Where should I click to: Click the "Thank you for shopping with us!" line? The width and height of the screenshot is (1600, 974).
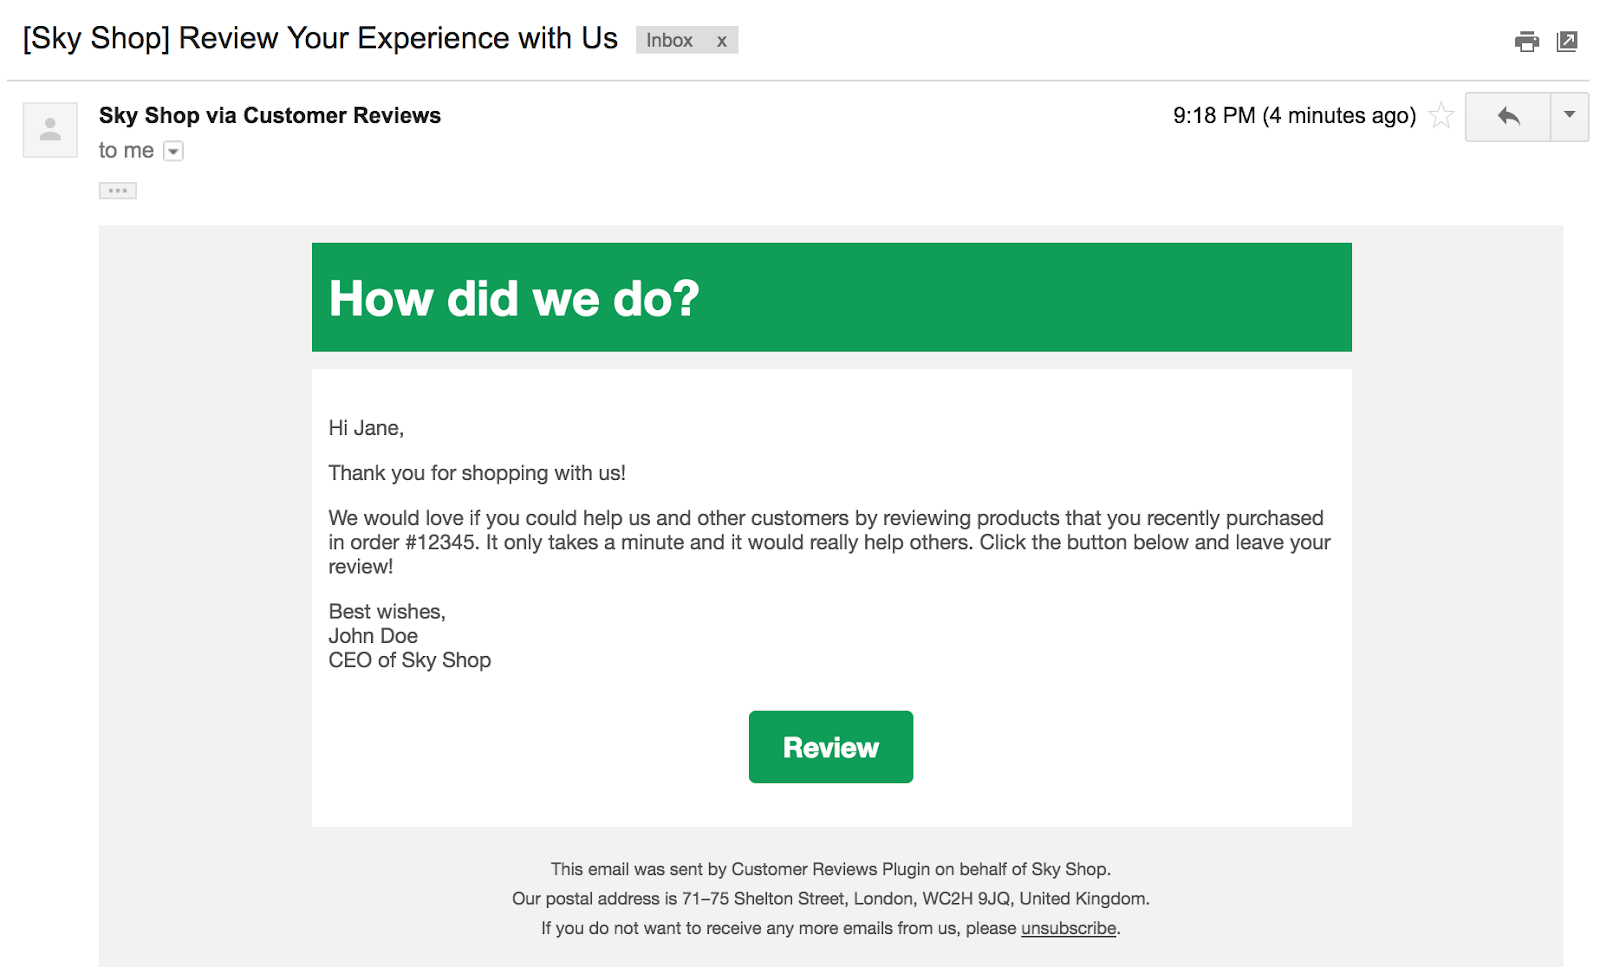click(x=477, y=473)
